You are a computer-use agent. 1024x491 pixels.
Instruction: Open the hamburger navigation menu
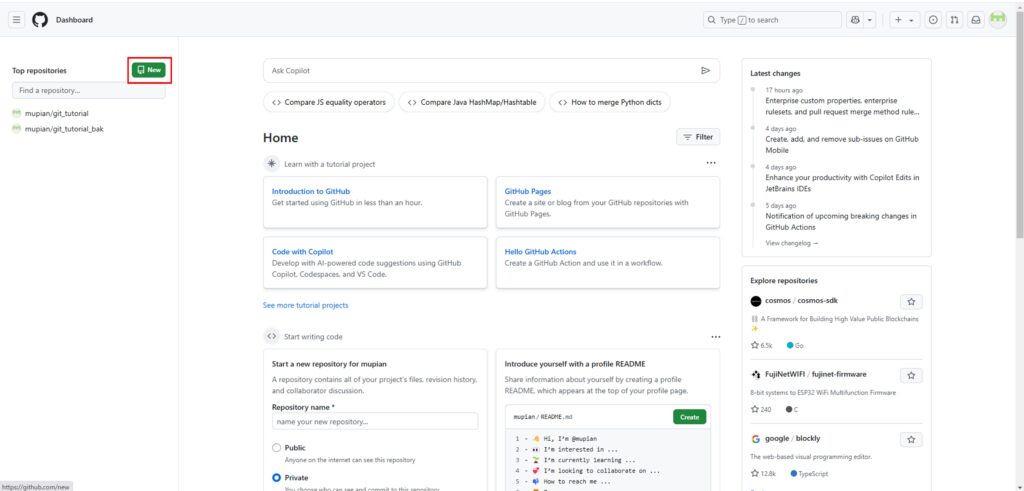click(16, 20)
